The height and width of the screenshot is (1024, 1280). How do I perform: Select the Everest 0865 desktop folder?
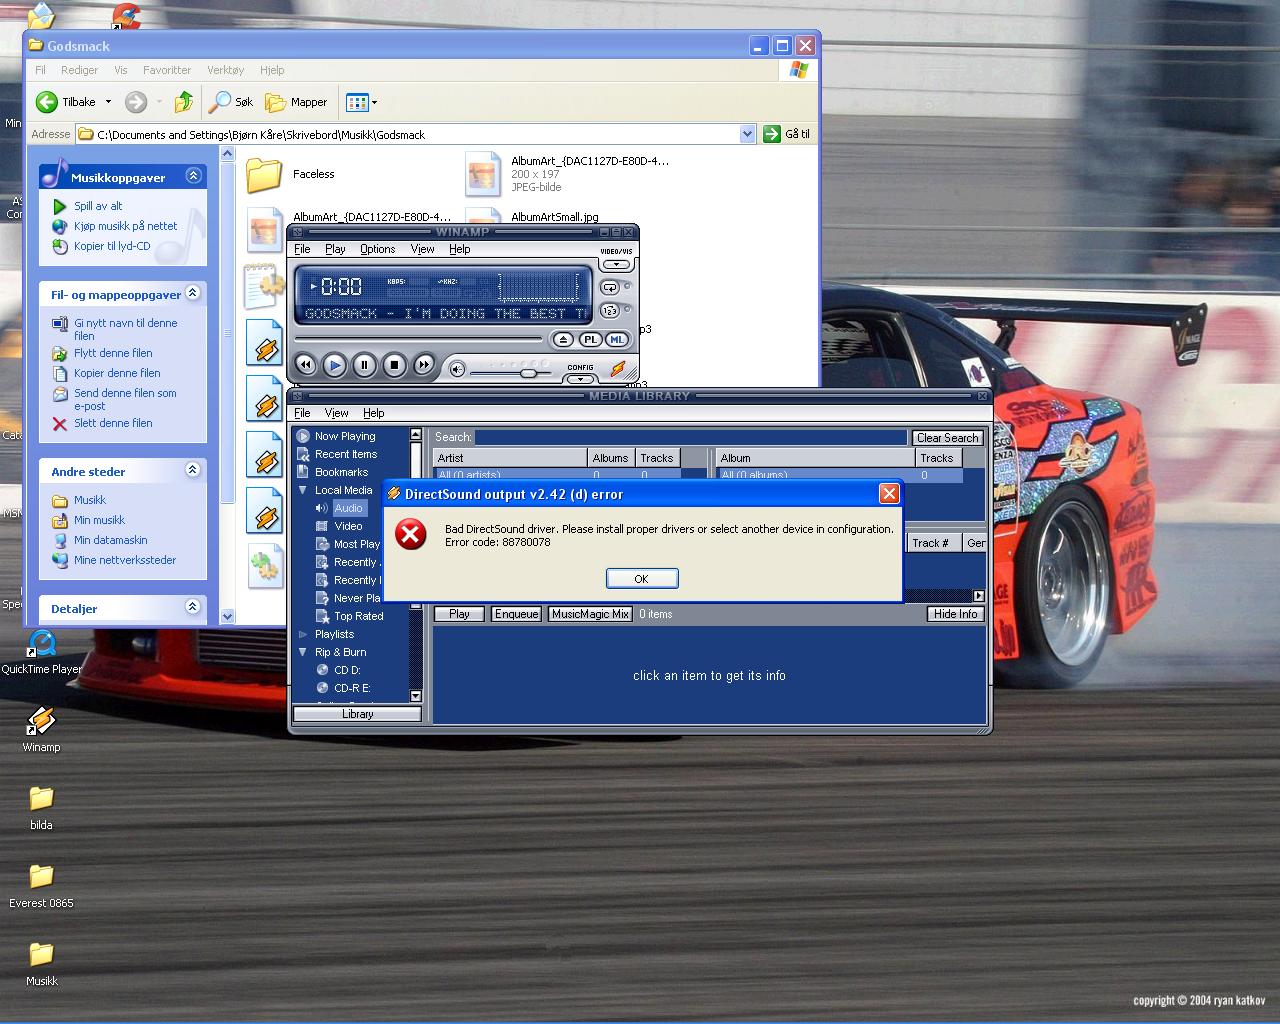point(41,885)
